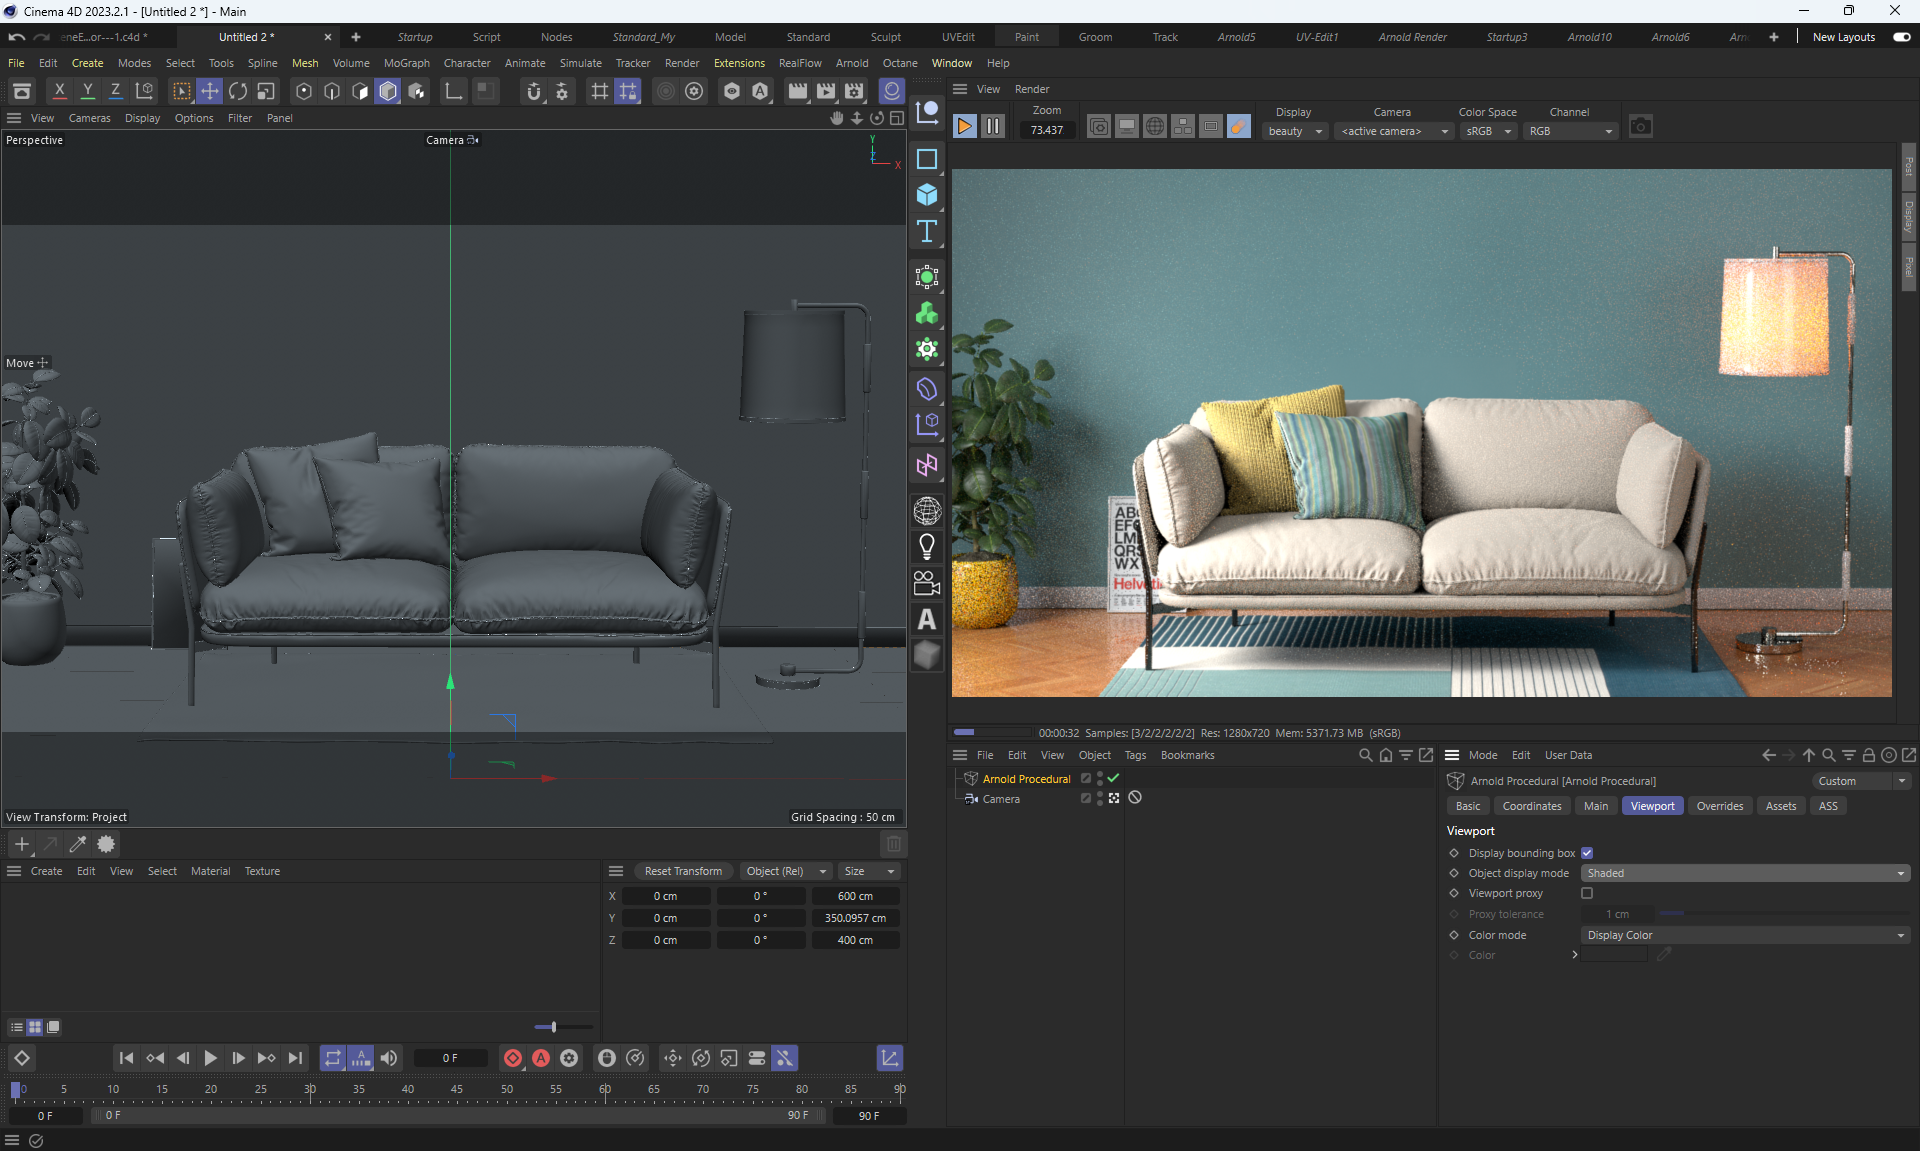The width and height of the screenshot is (1920, 1151).
Task: Start the Arnold IPR render play button
Action: pos(965,127)
